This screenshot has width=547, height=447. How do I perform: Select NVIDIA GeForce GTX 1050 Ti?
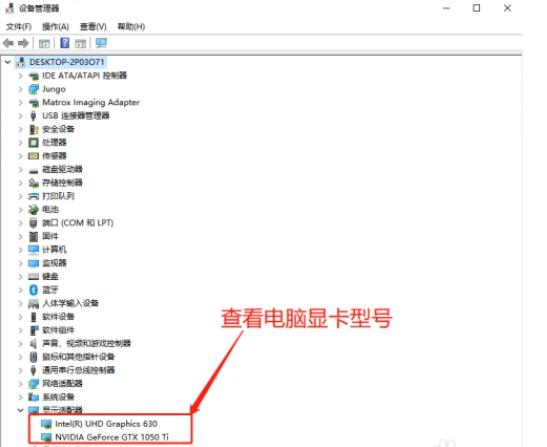(112, 437)
